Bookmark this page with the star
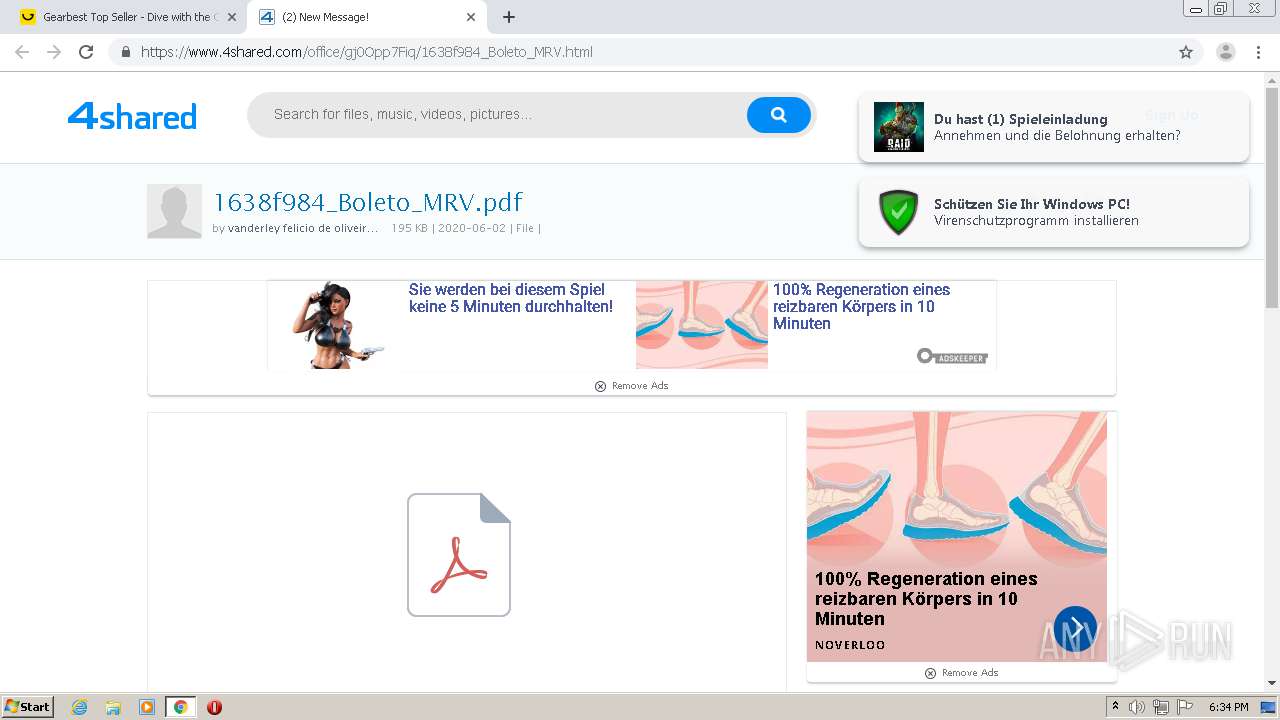 1186,52
